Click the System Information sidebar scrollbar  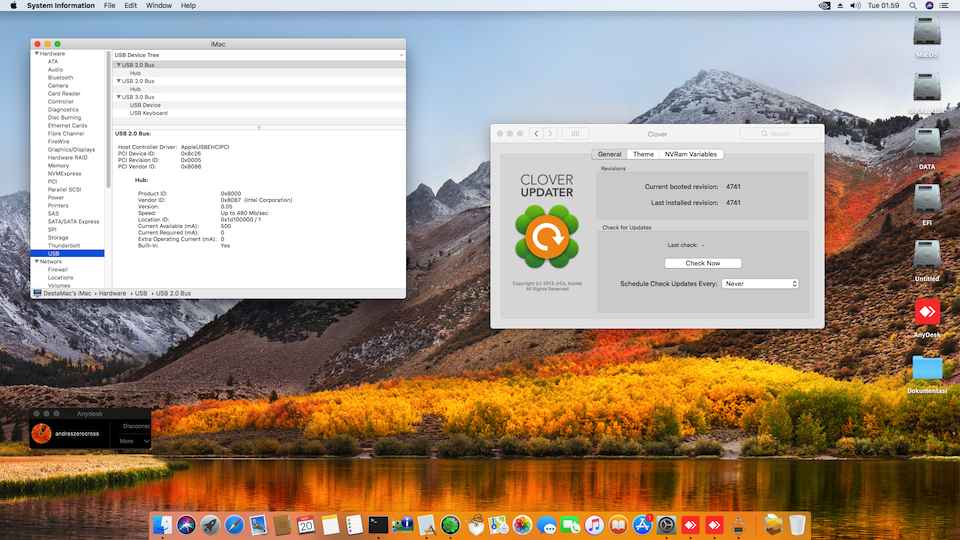[x=108, y=119]
